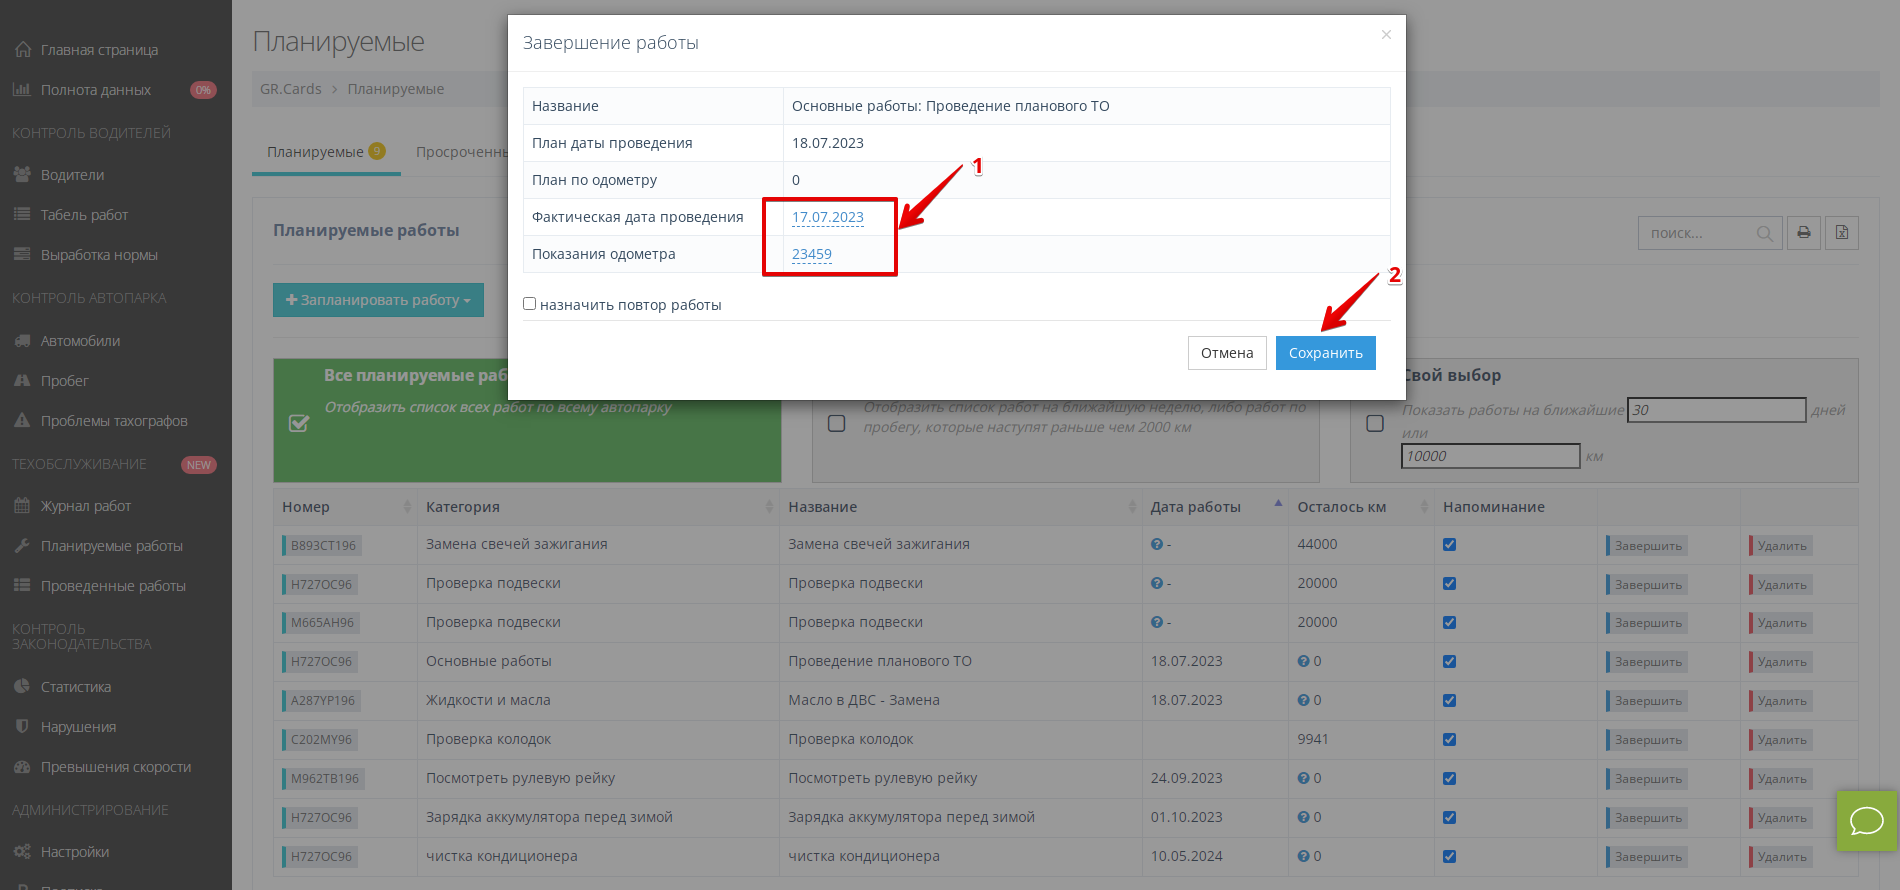
Task: Toggle reminder checkbox for B893CT196 row
Action: [1449, 545]
